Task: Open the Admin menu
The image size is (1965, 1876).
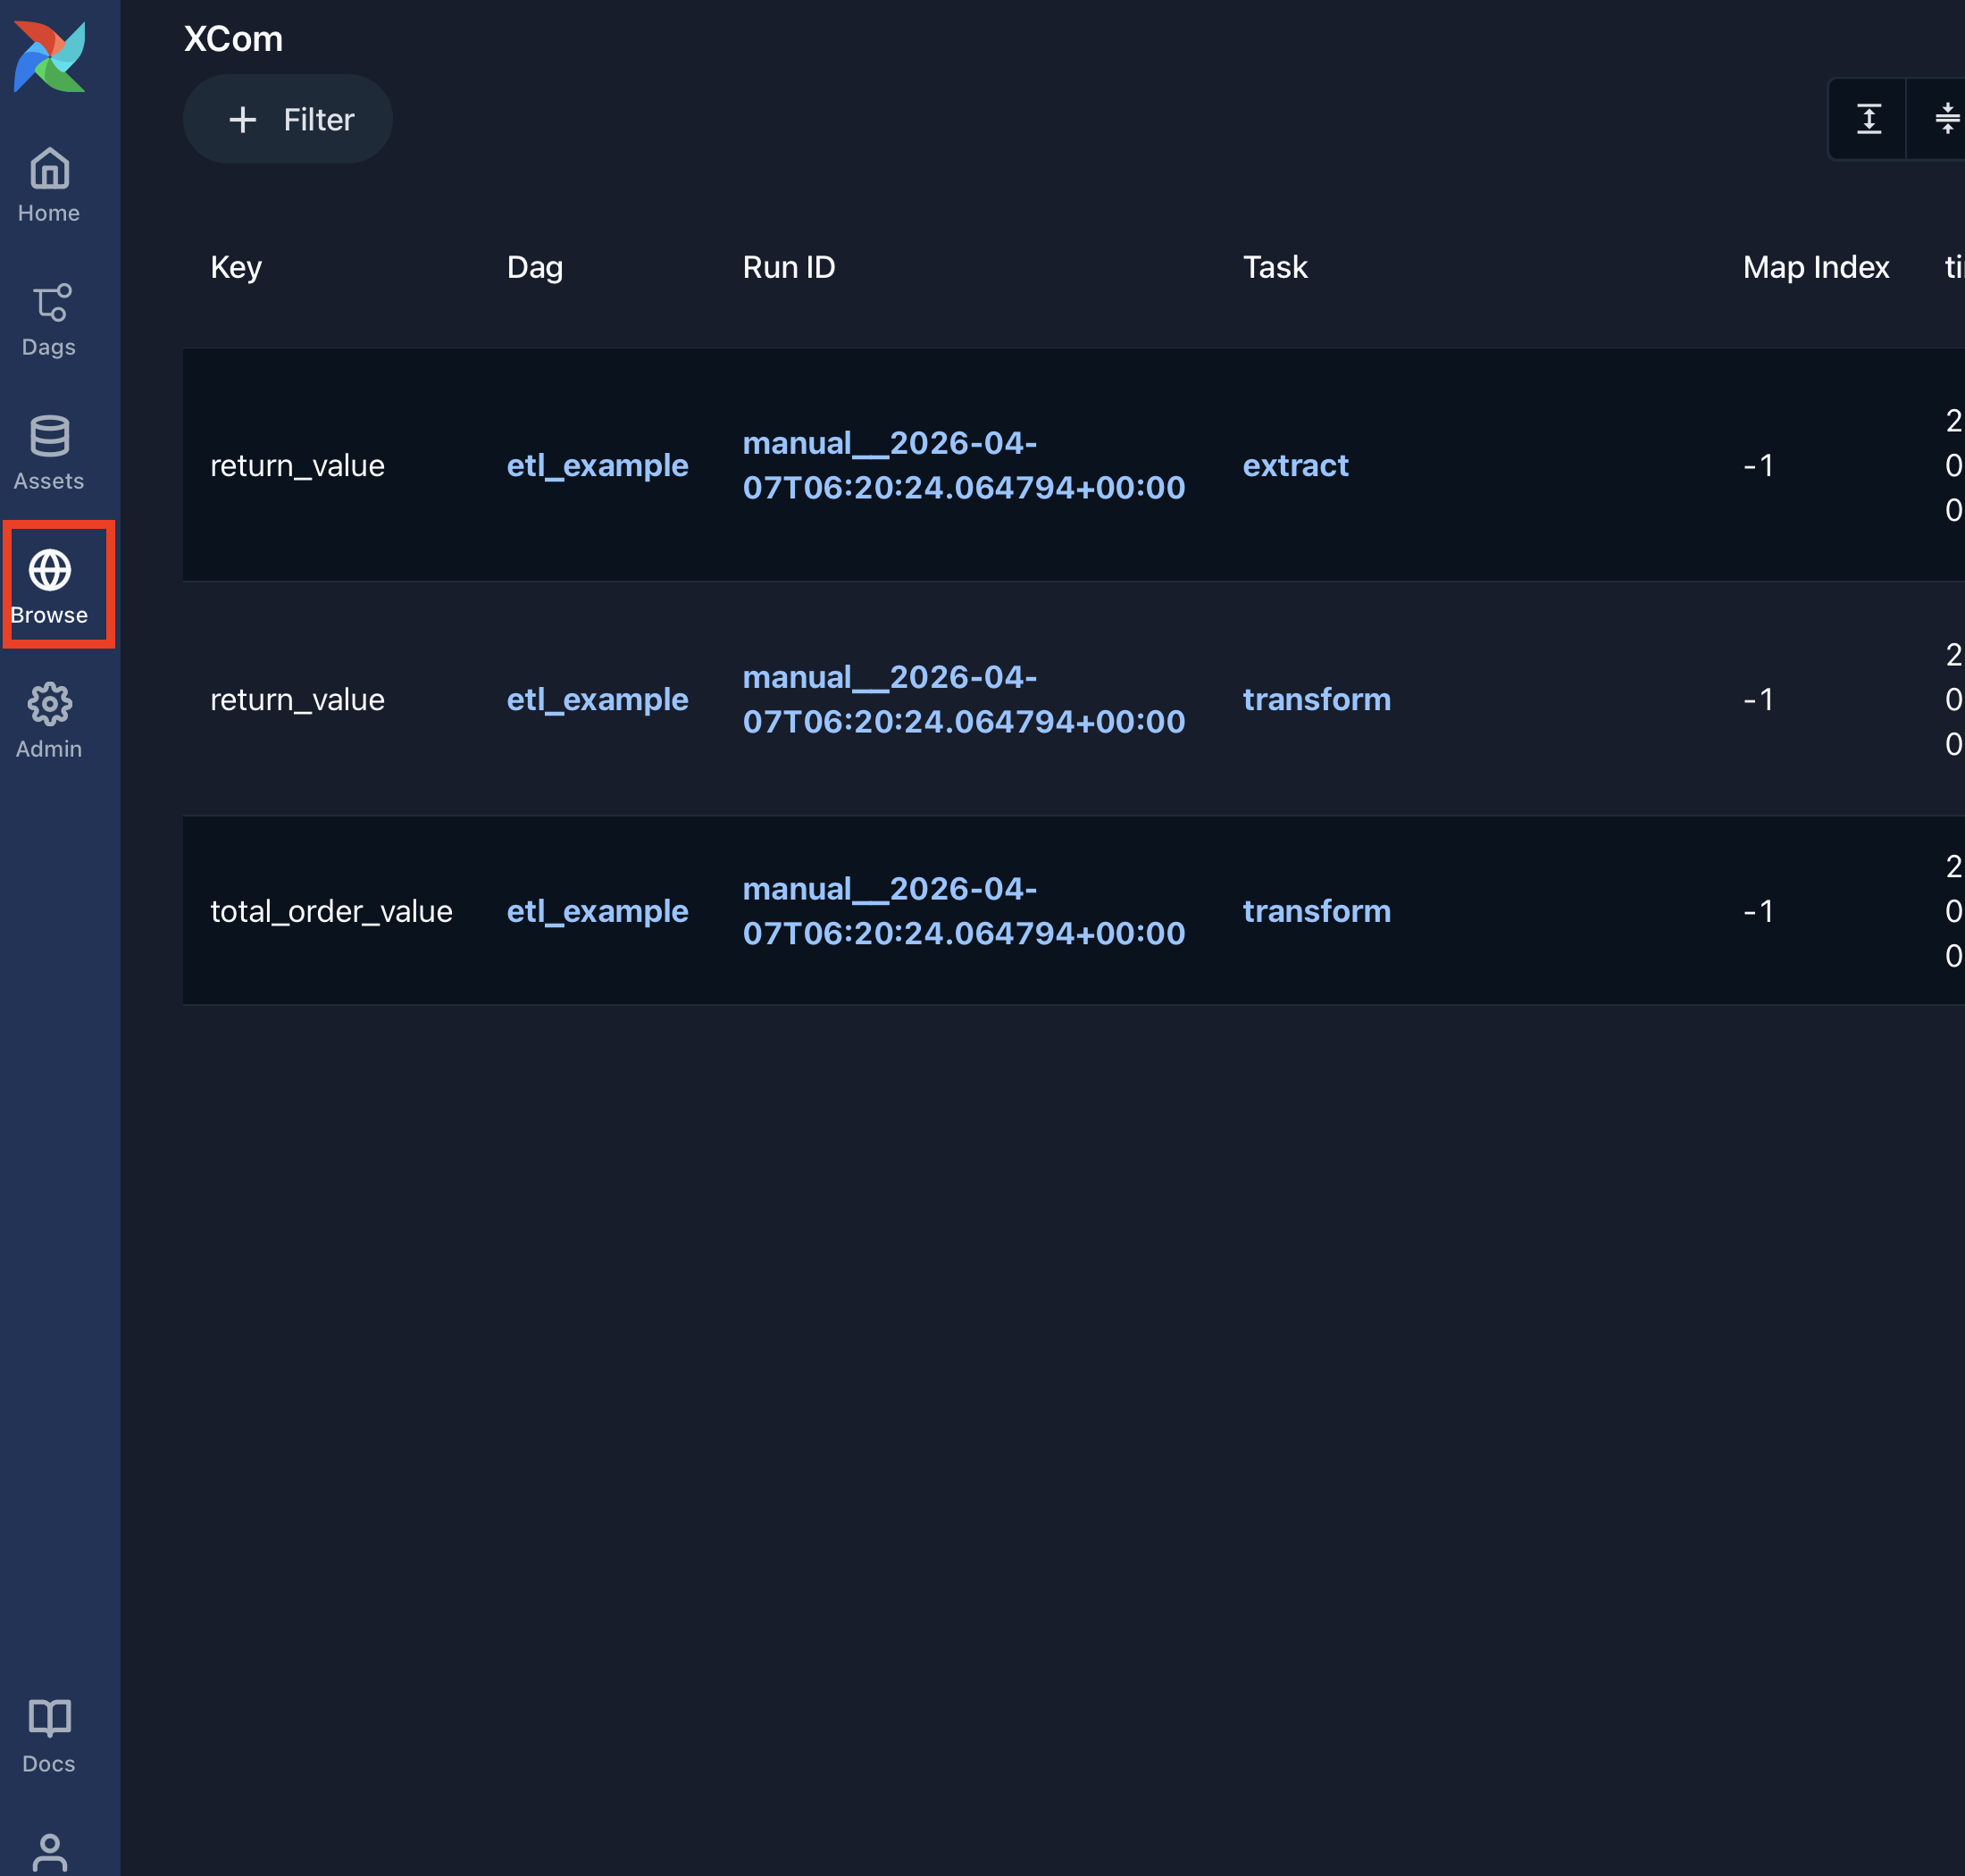Action: click(49, 721)
